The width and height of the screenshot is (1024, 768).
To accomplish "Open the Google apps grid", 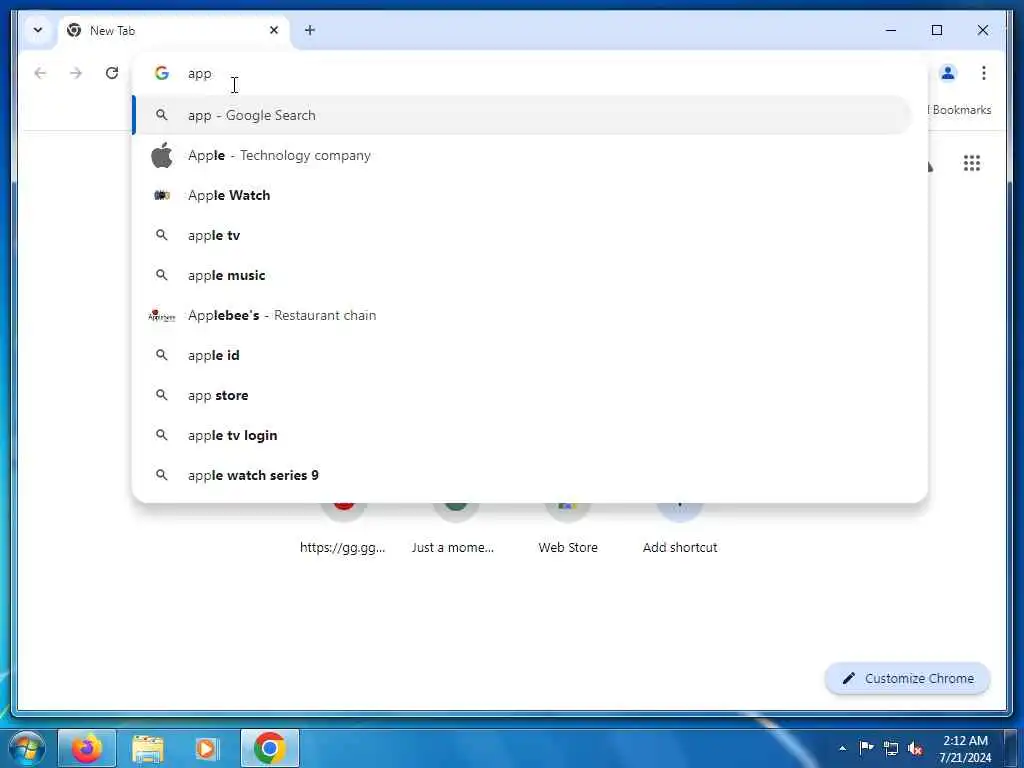I will 972,163.
